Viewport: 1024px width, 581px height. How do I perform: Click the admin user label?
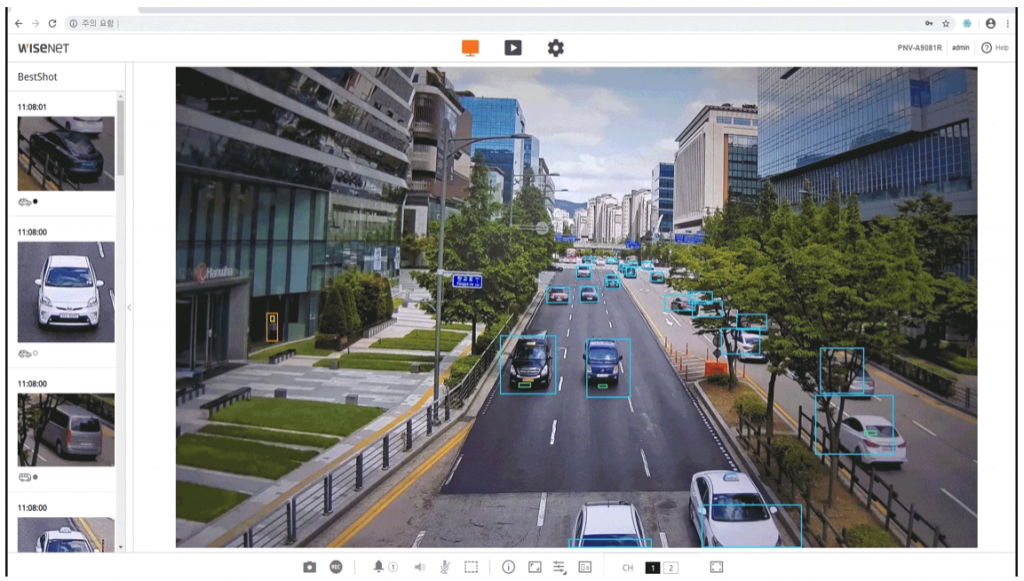point(960,48)
